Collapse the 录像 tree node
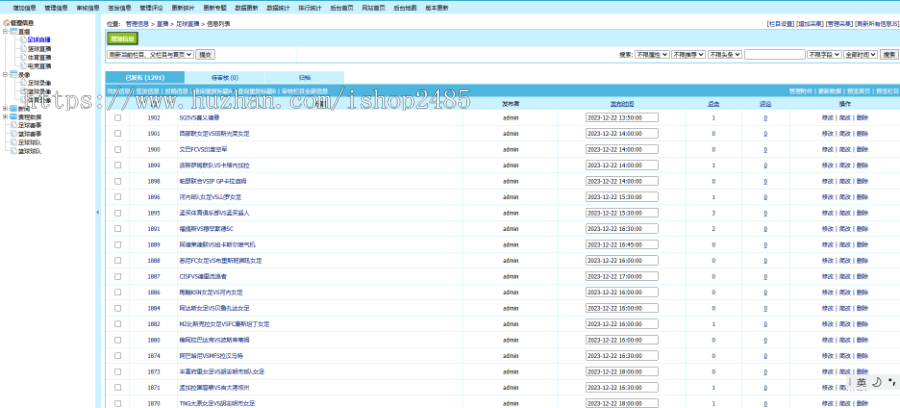This screenshot has height=408, width=900. click(x=5, y=74)
